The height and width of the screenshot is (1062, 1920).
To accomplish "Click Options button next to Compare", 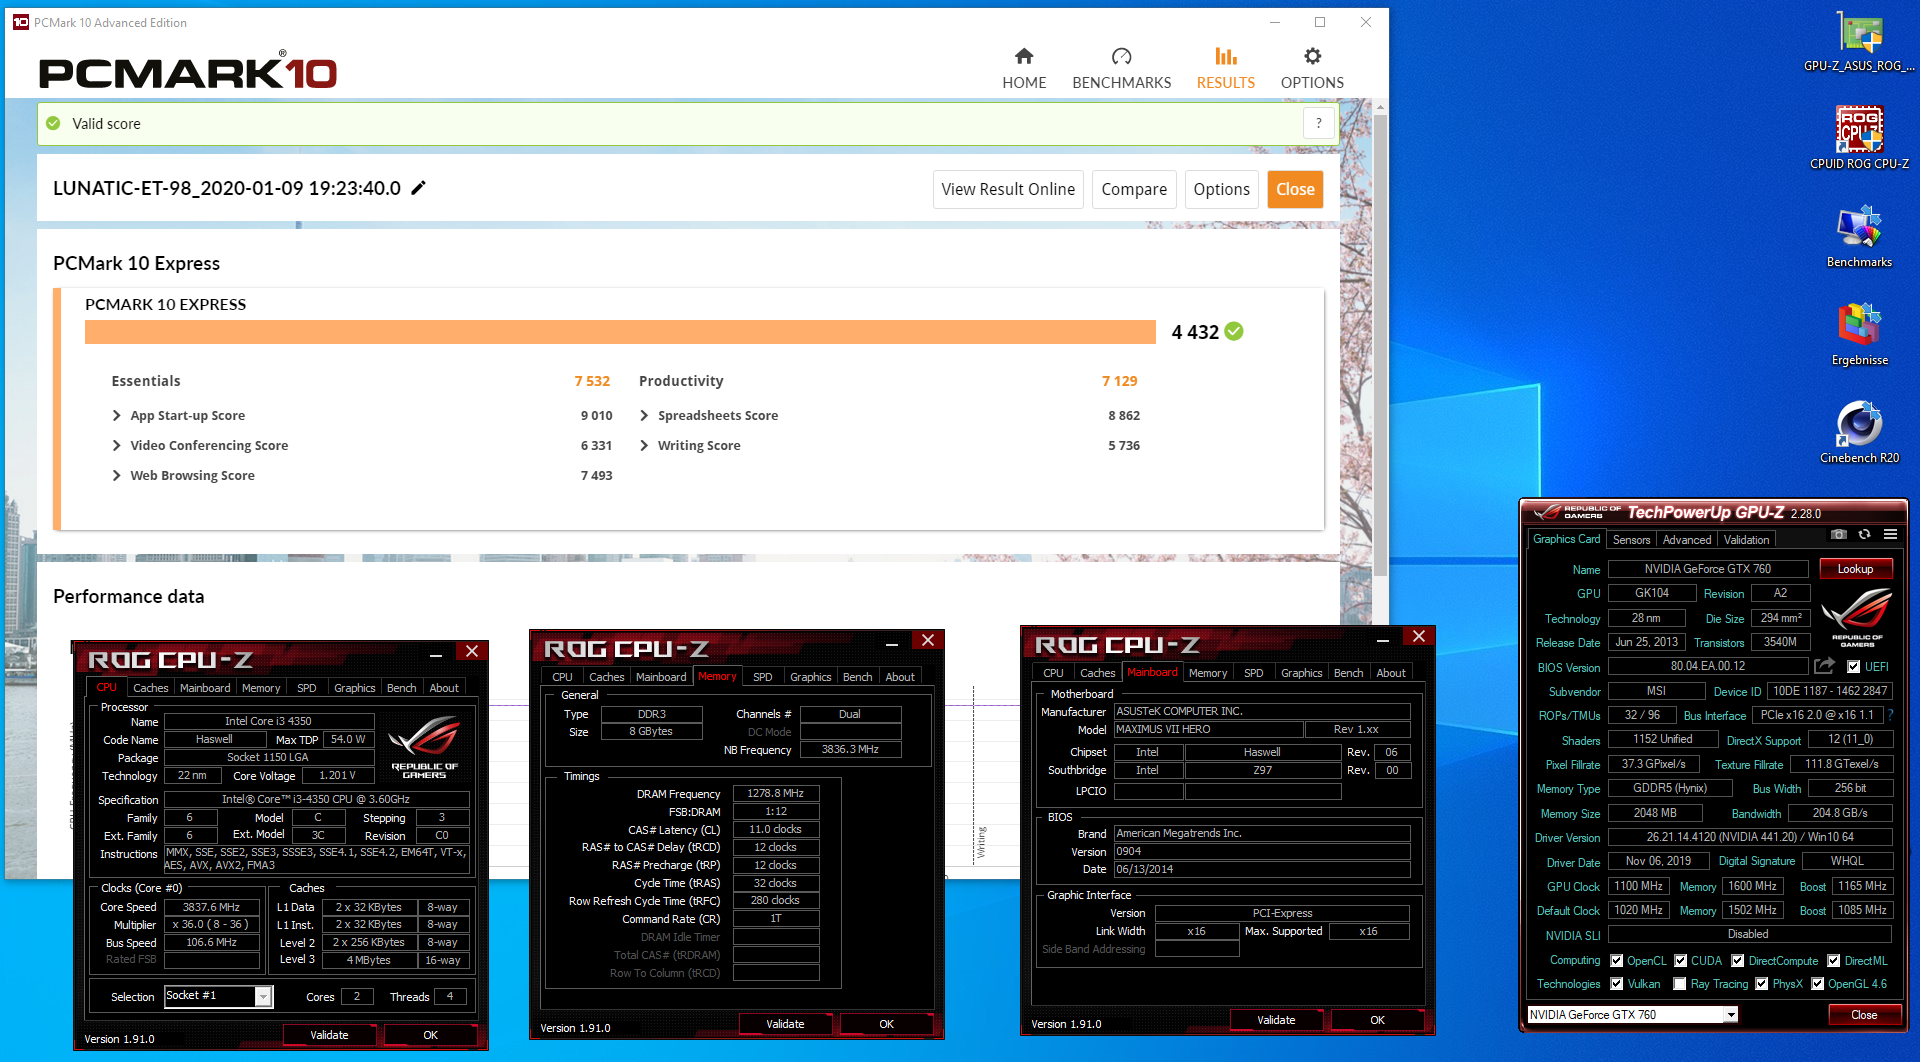I will coord(1221,189).
